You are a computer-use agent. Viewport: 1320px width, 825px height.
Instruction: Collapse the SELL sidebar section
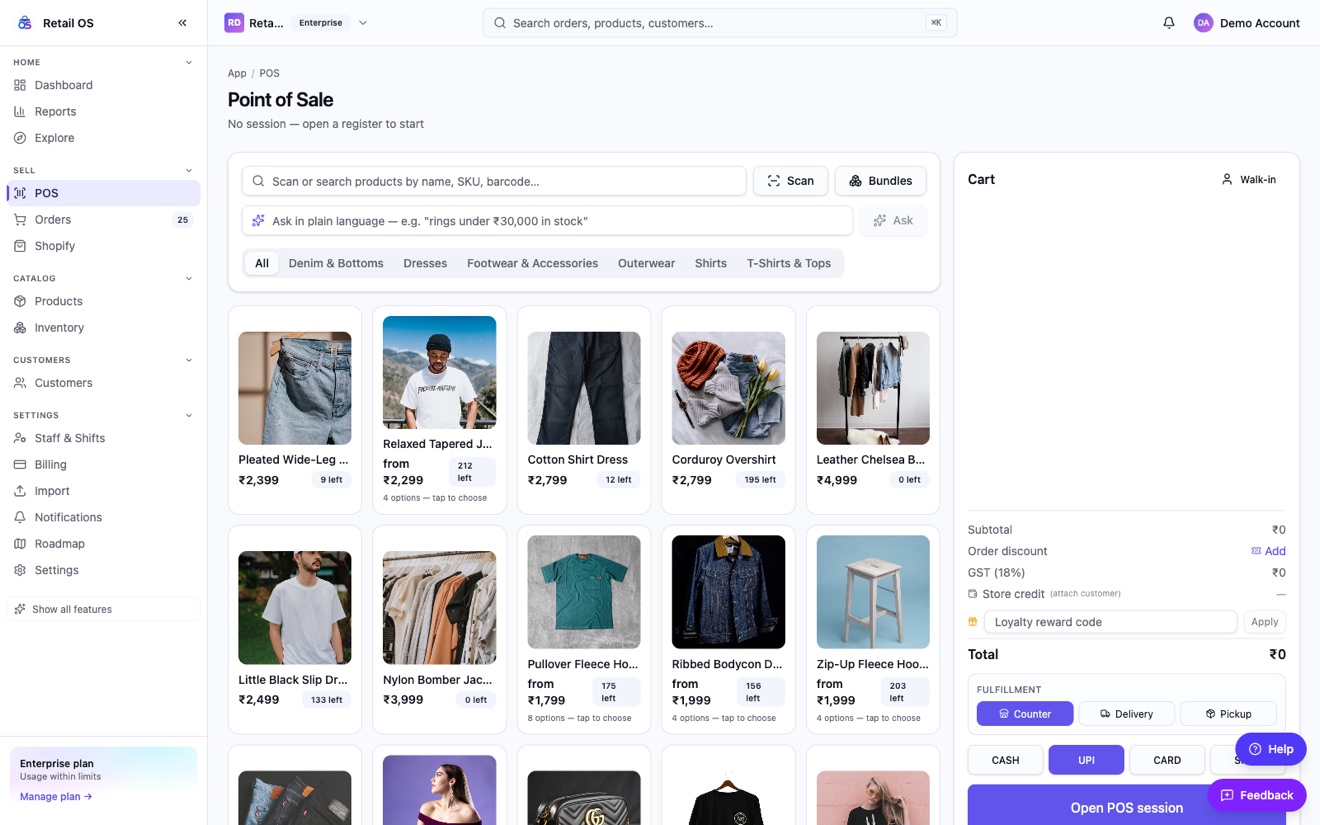point(189,170)
